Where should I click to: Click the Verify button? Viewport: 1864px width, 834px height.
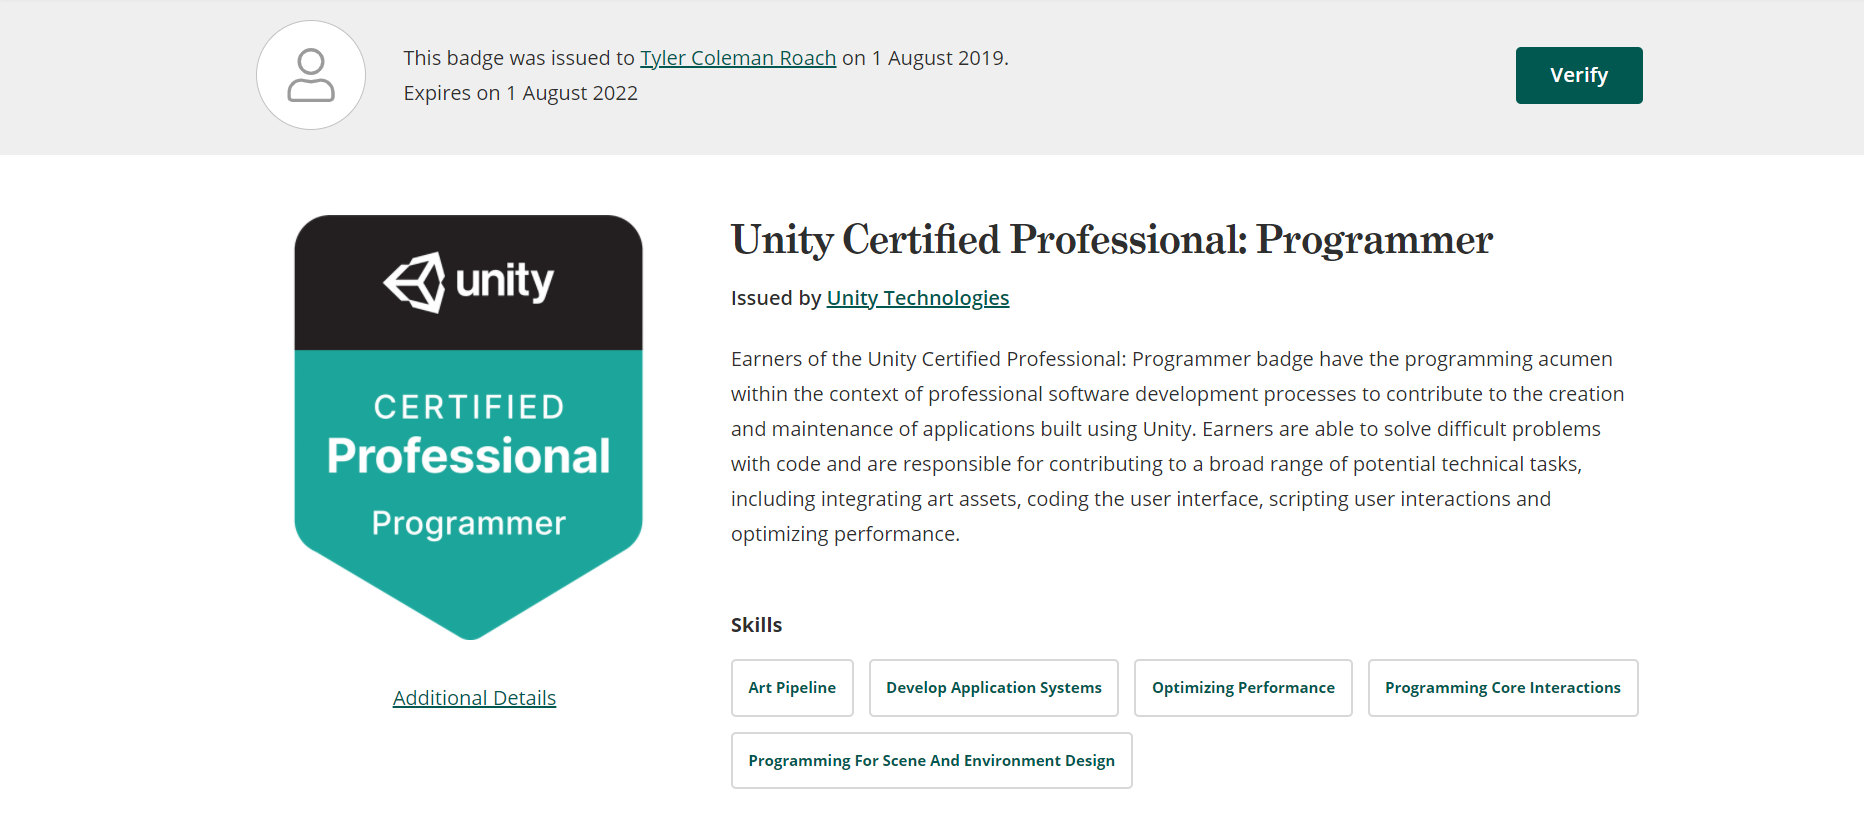pyautogui.click(x=1579, y=75)
